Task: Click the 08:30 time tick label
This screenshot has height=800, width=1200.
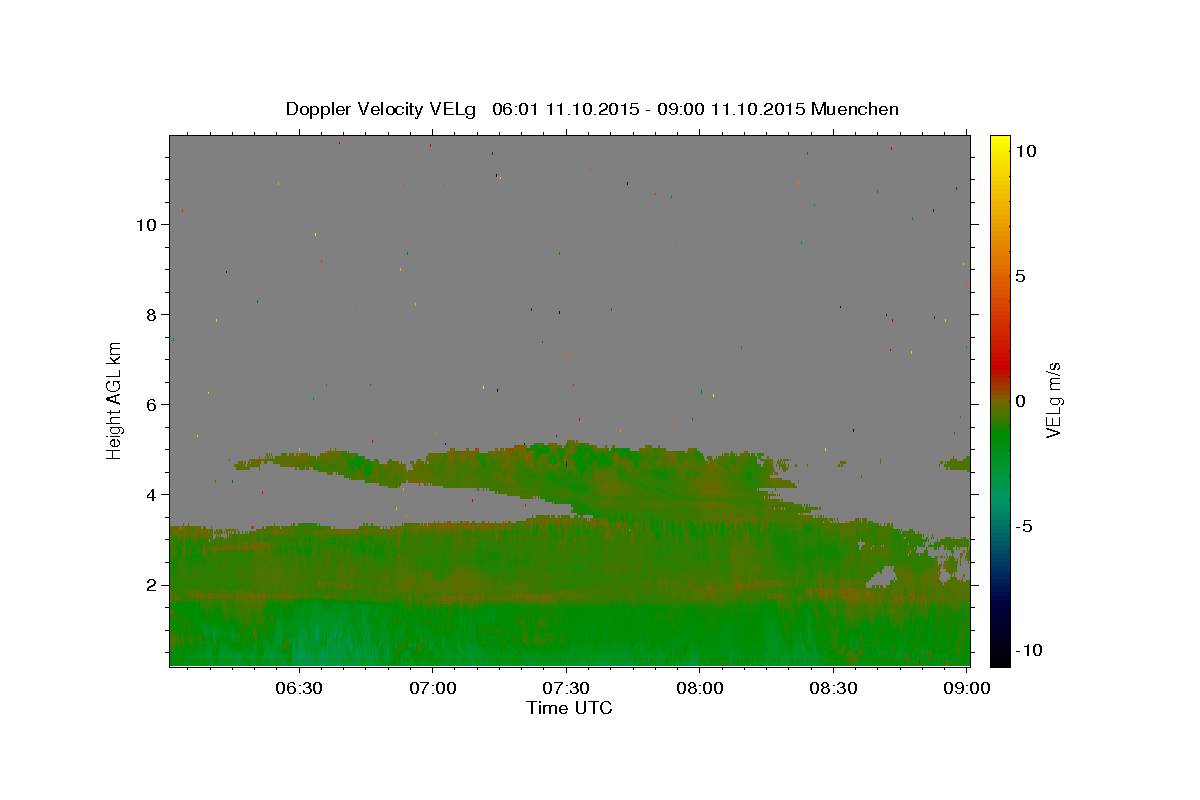Action: (x=833, y=688)
